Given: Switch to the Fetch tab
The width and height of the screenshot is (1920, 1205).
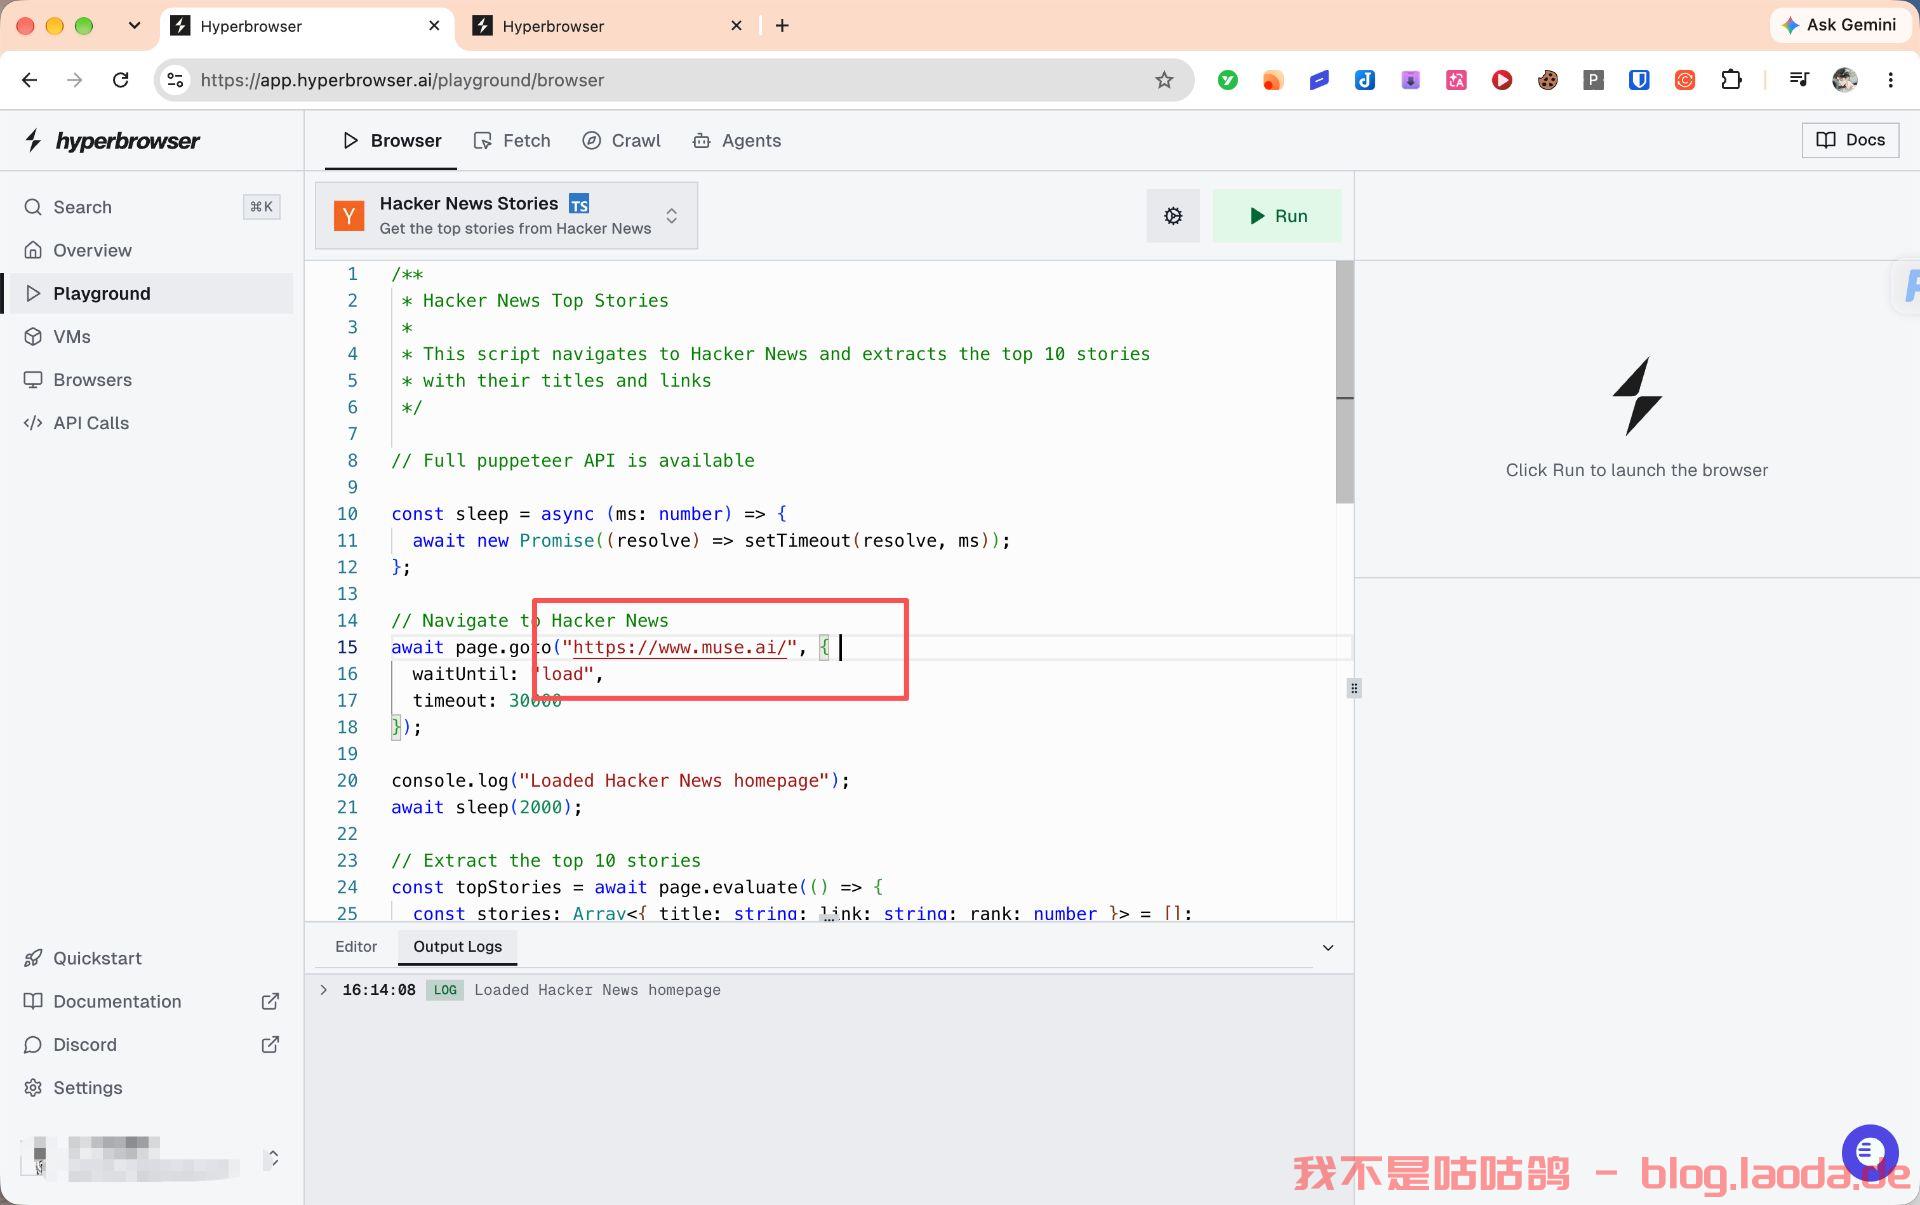Looking at the screenshot, I should point(512,141).
